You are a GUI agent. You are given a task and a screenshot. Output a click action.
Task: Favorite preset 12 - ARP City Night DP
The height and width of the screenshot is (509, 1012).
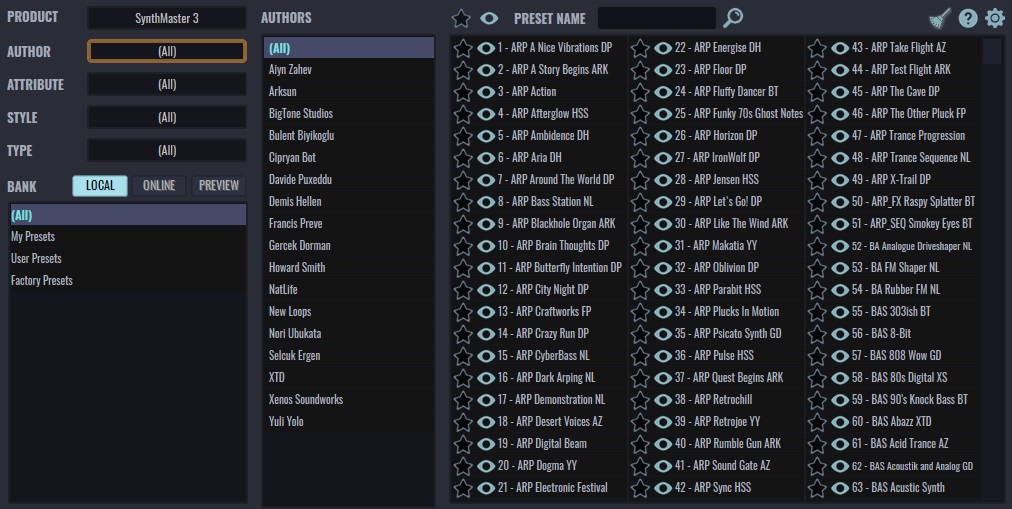coord(463,290)
